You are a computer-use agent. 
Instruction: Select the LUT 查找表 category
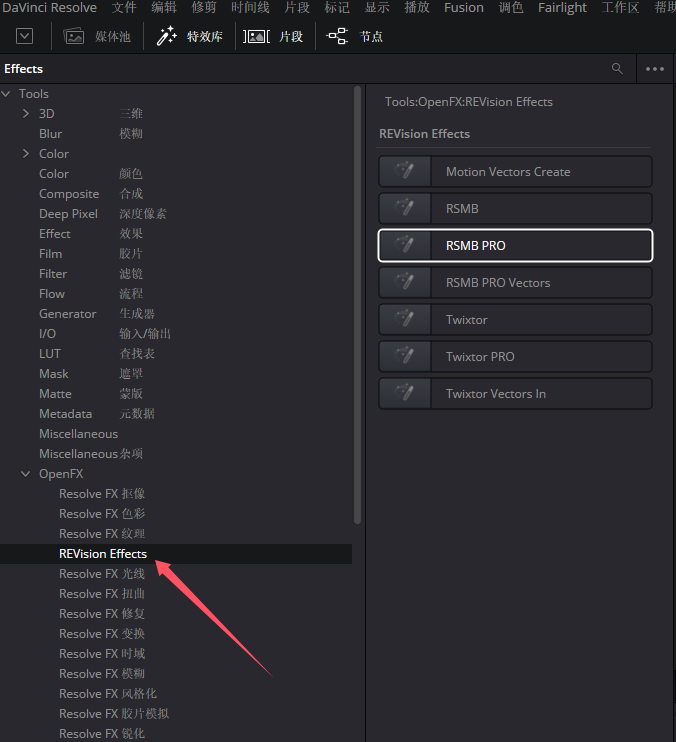coord(97,353)
